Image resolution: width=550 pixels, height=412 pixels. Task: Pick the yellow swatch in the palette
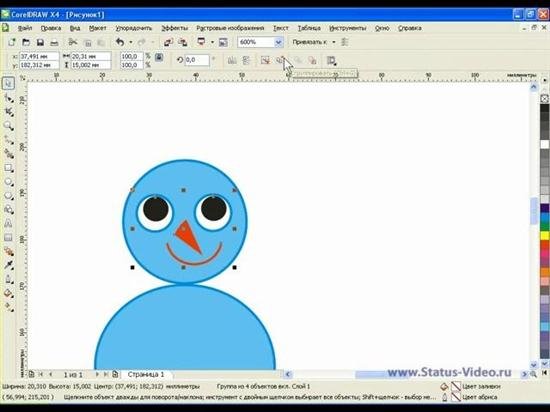click(x=544, y=235)
